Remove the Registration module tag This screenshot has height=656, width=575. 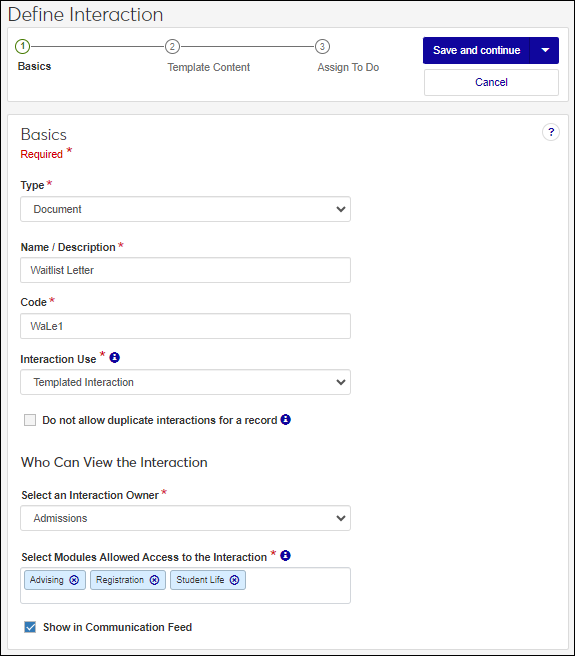pos(154,580)
